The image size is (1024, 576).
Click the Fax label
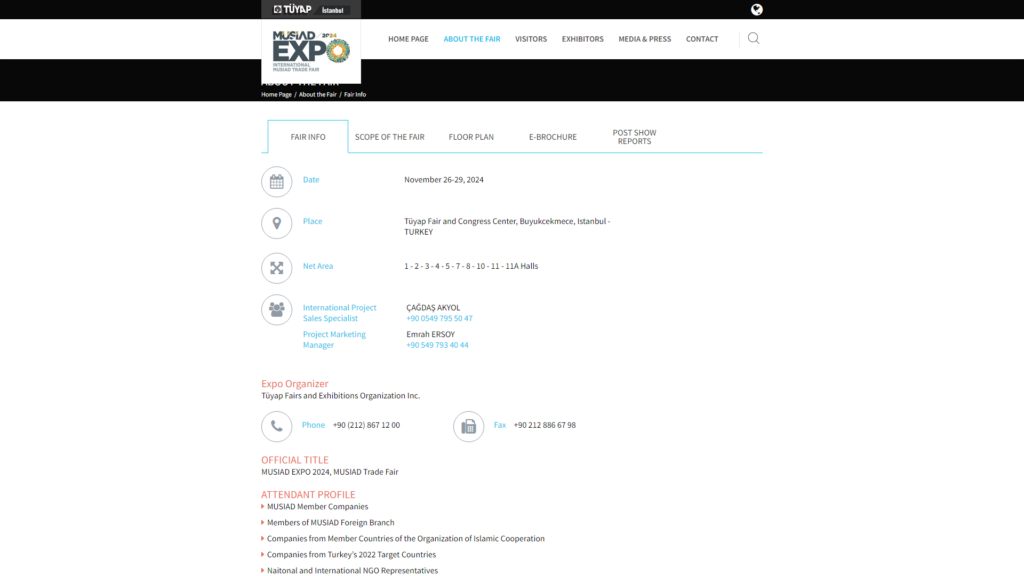[x=500, y=425]
